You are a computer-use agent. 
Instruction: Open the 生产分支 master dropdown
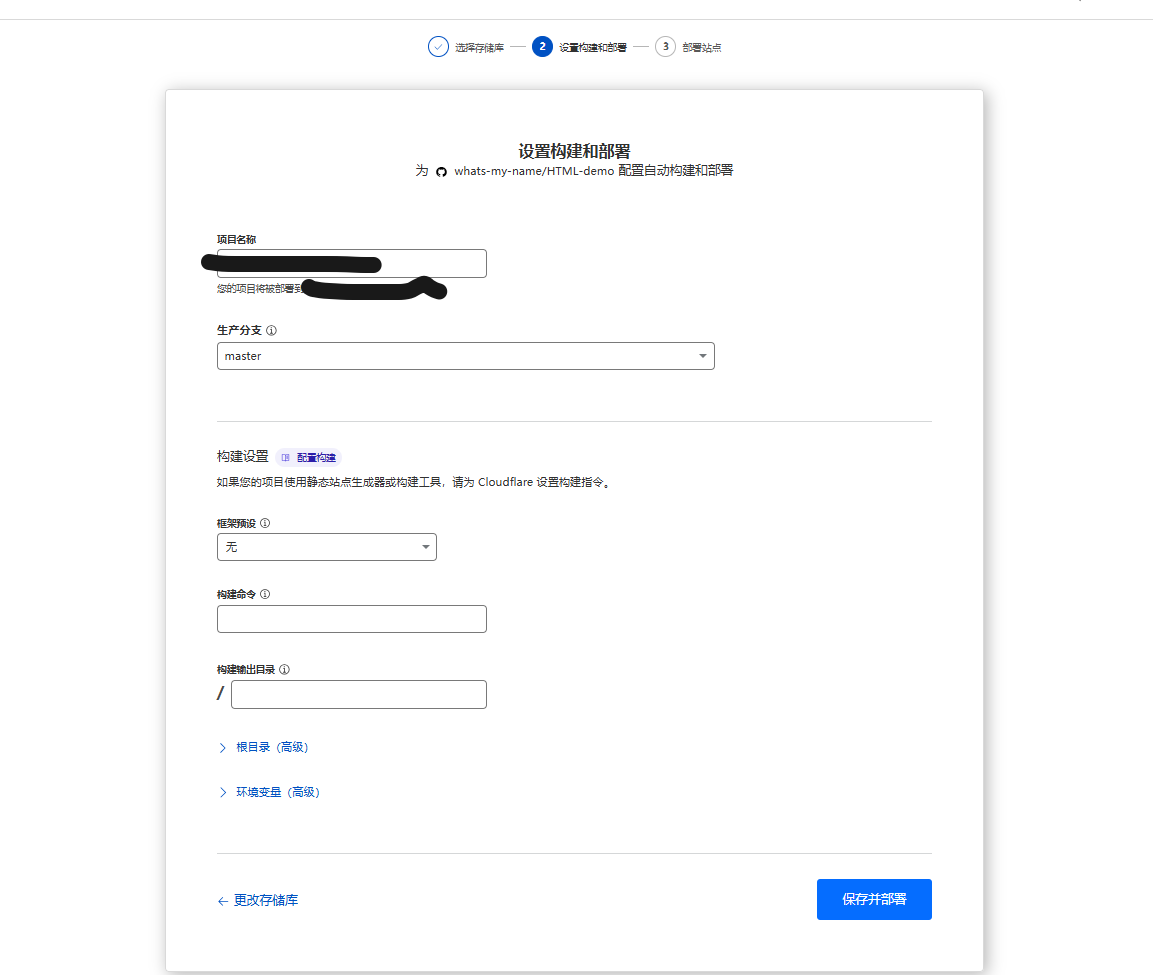(x=465, y=356)
